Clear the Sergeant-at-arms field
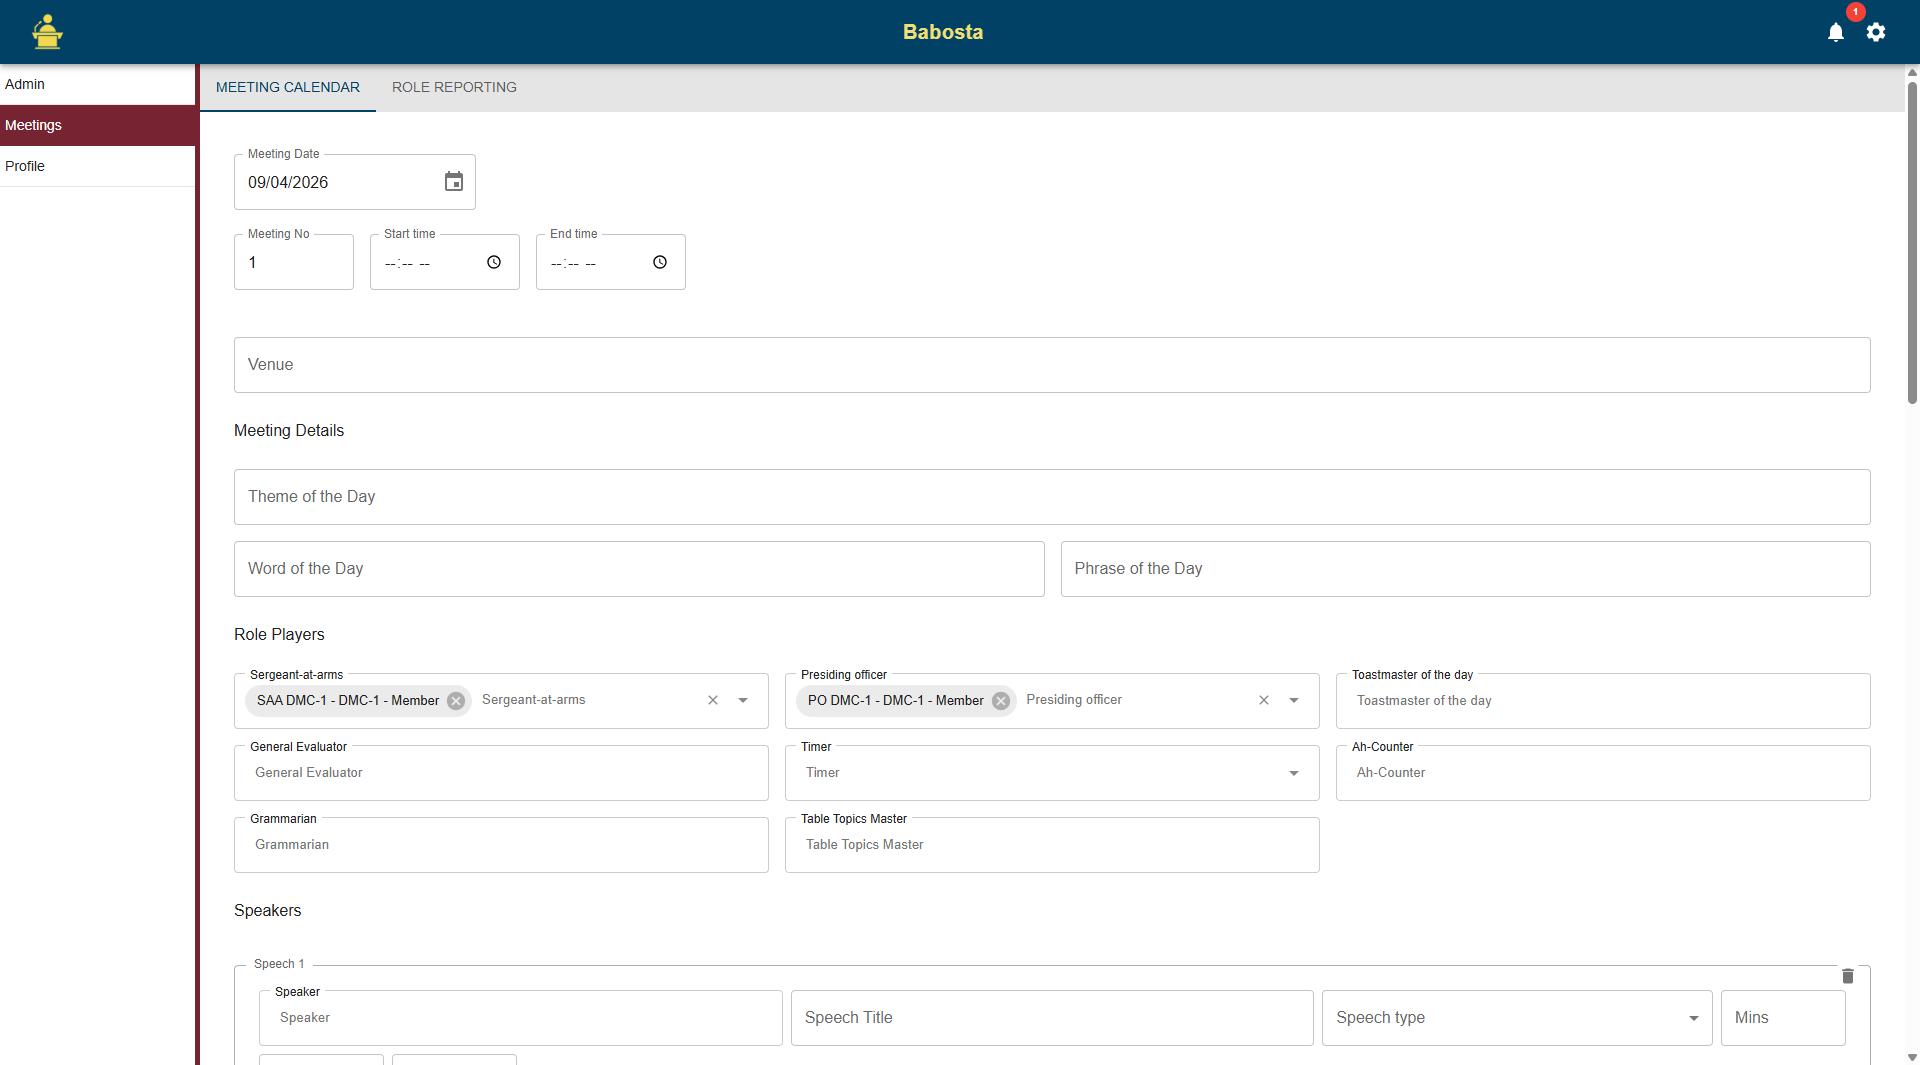This screenshot has width=1920, height=1065. pyautogui.click(x=713, y=700)
